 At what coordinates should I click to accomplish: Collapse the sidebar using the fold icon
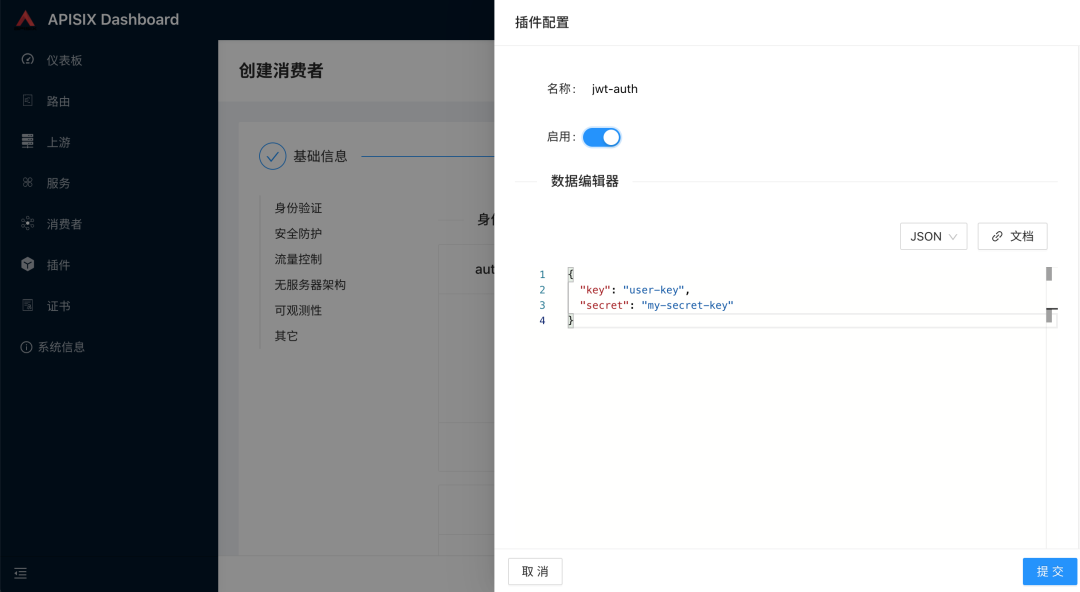21,573
